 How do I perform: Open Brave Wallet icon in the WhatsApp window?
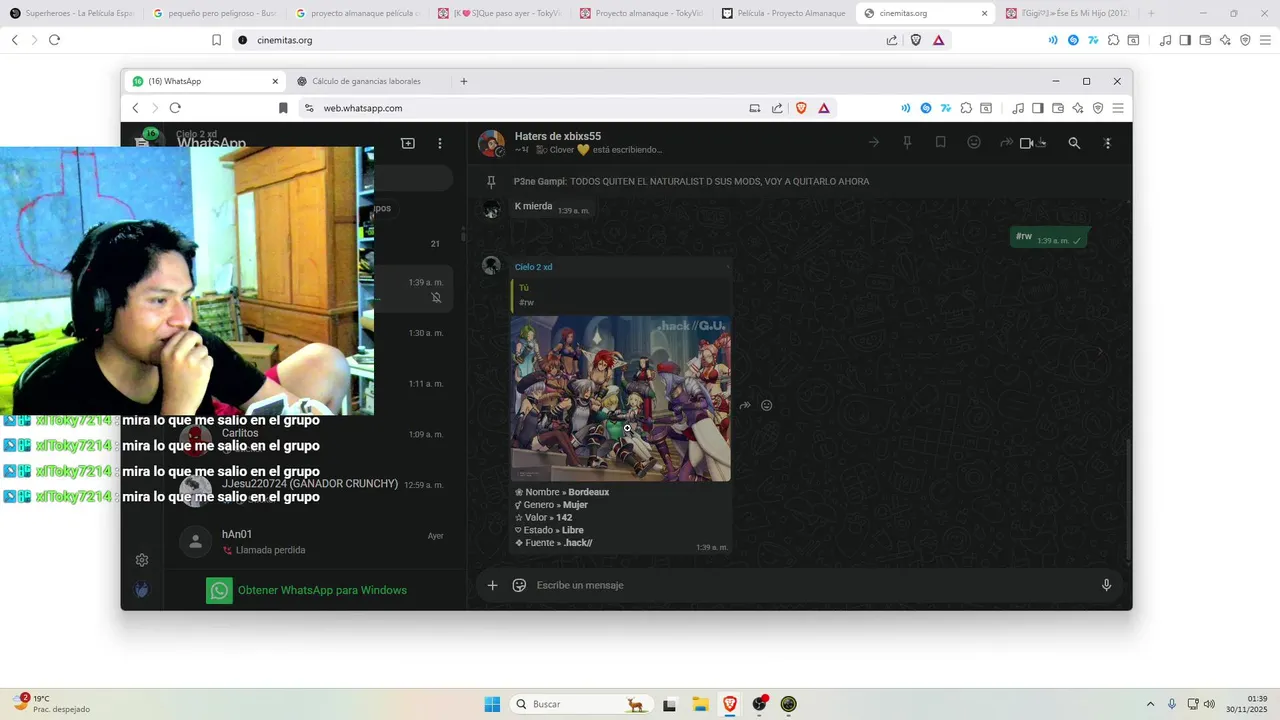(1058, 108)
